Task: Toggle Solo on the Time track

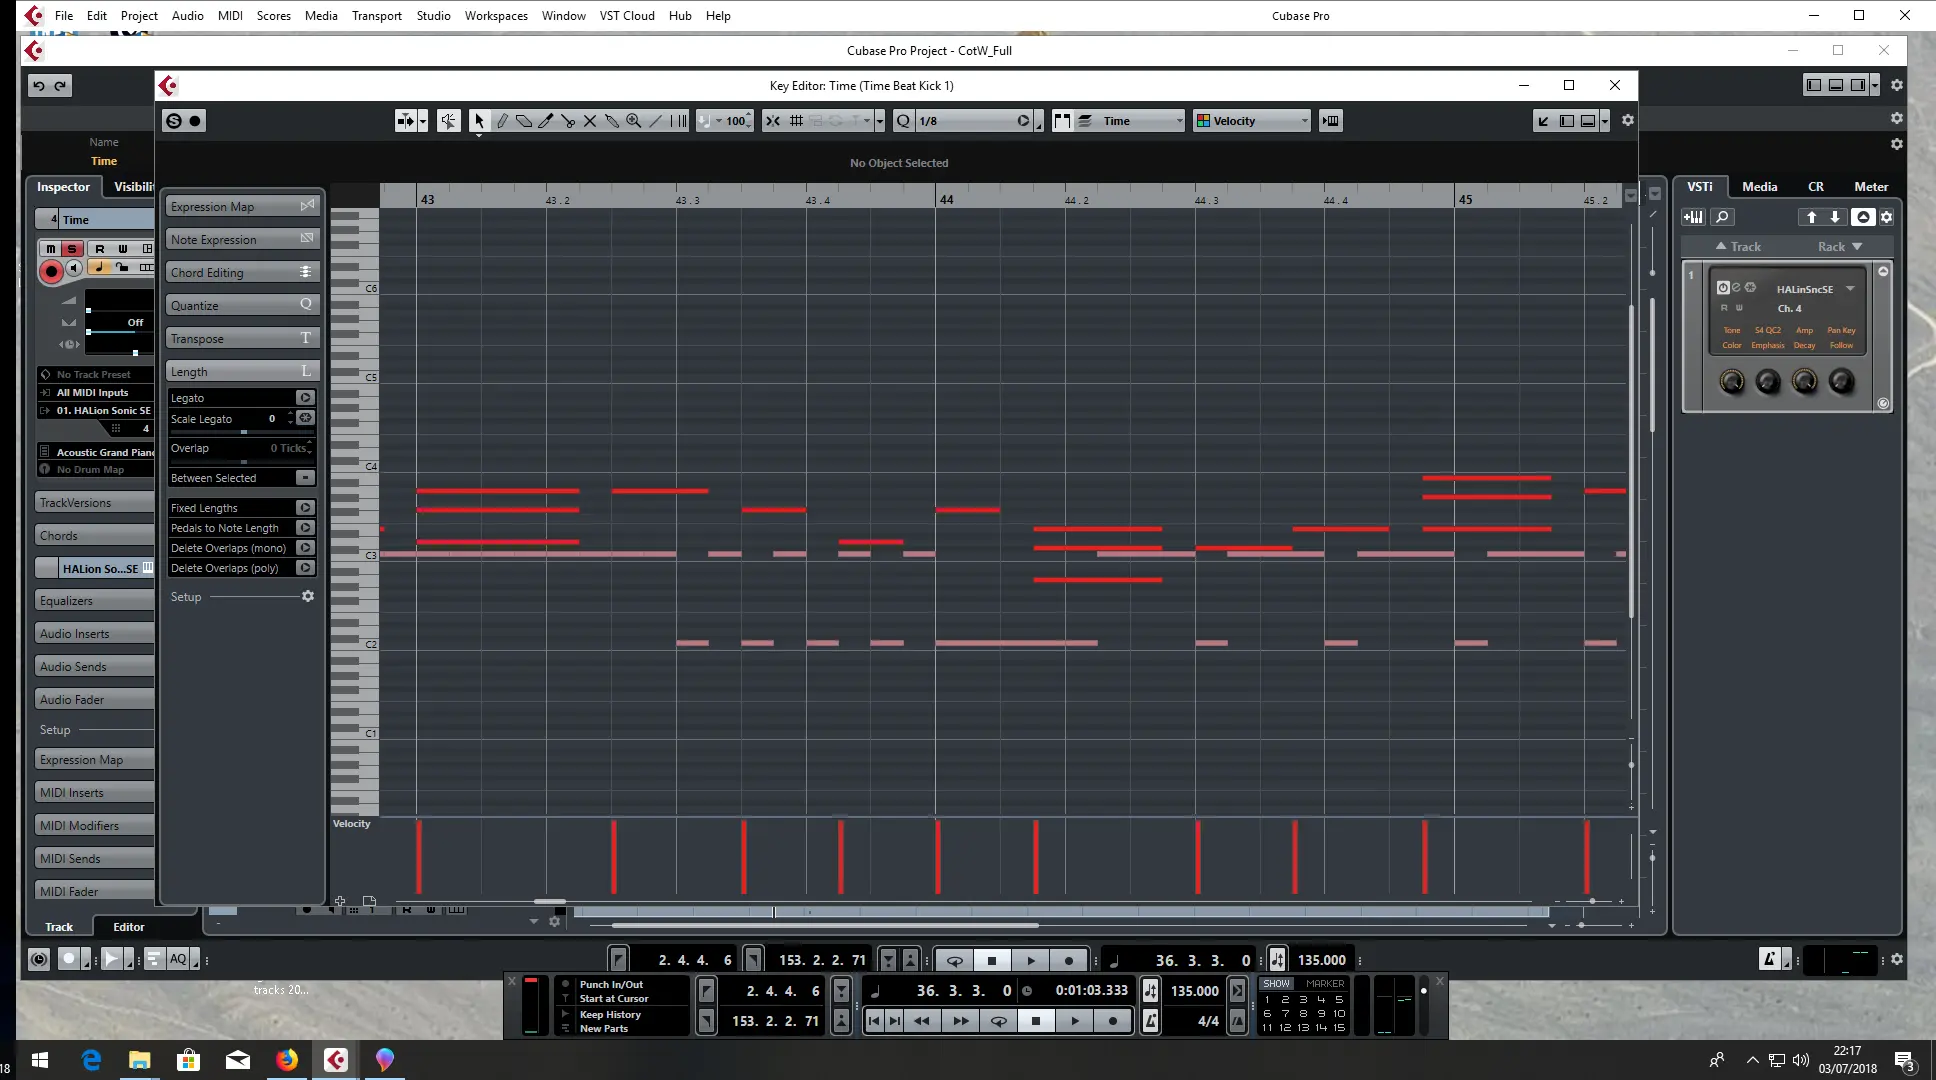Action: click(71, 249)
